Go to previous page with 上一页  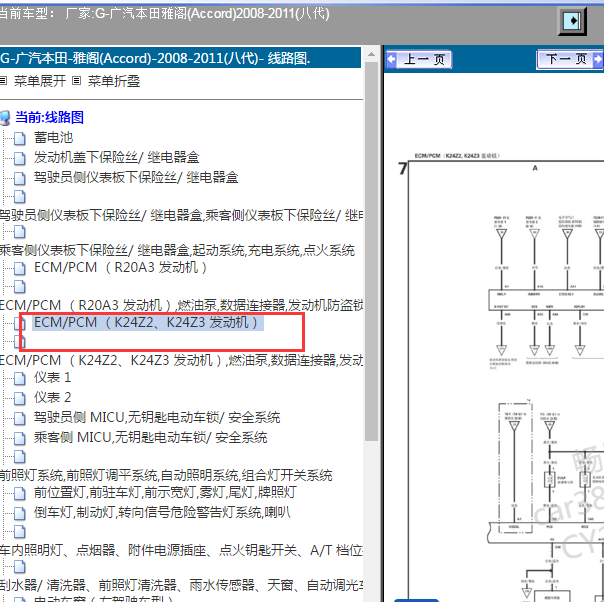point(419,60)
